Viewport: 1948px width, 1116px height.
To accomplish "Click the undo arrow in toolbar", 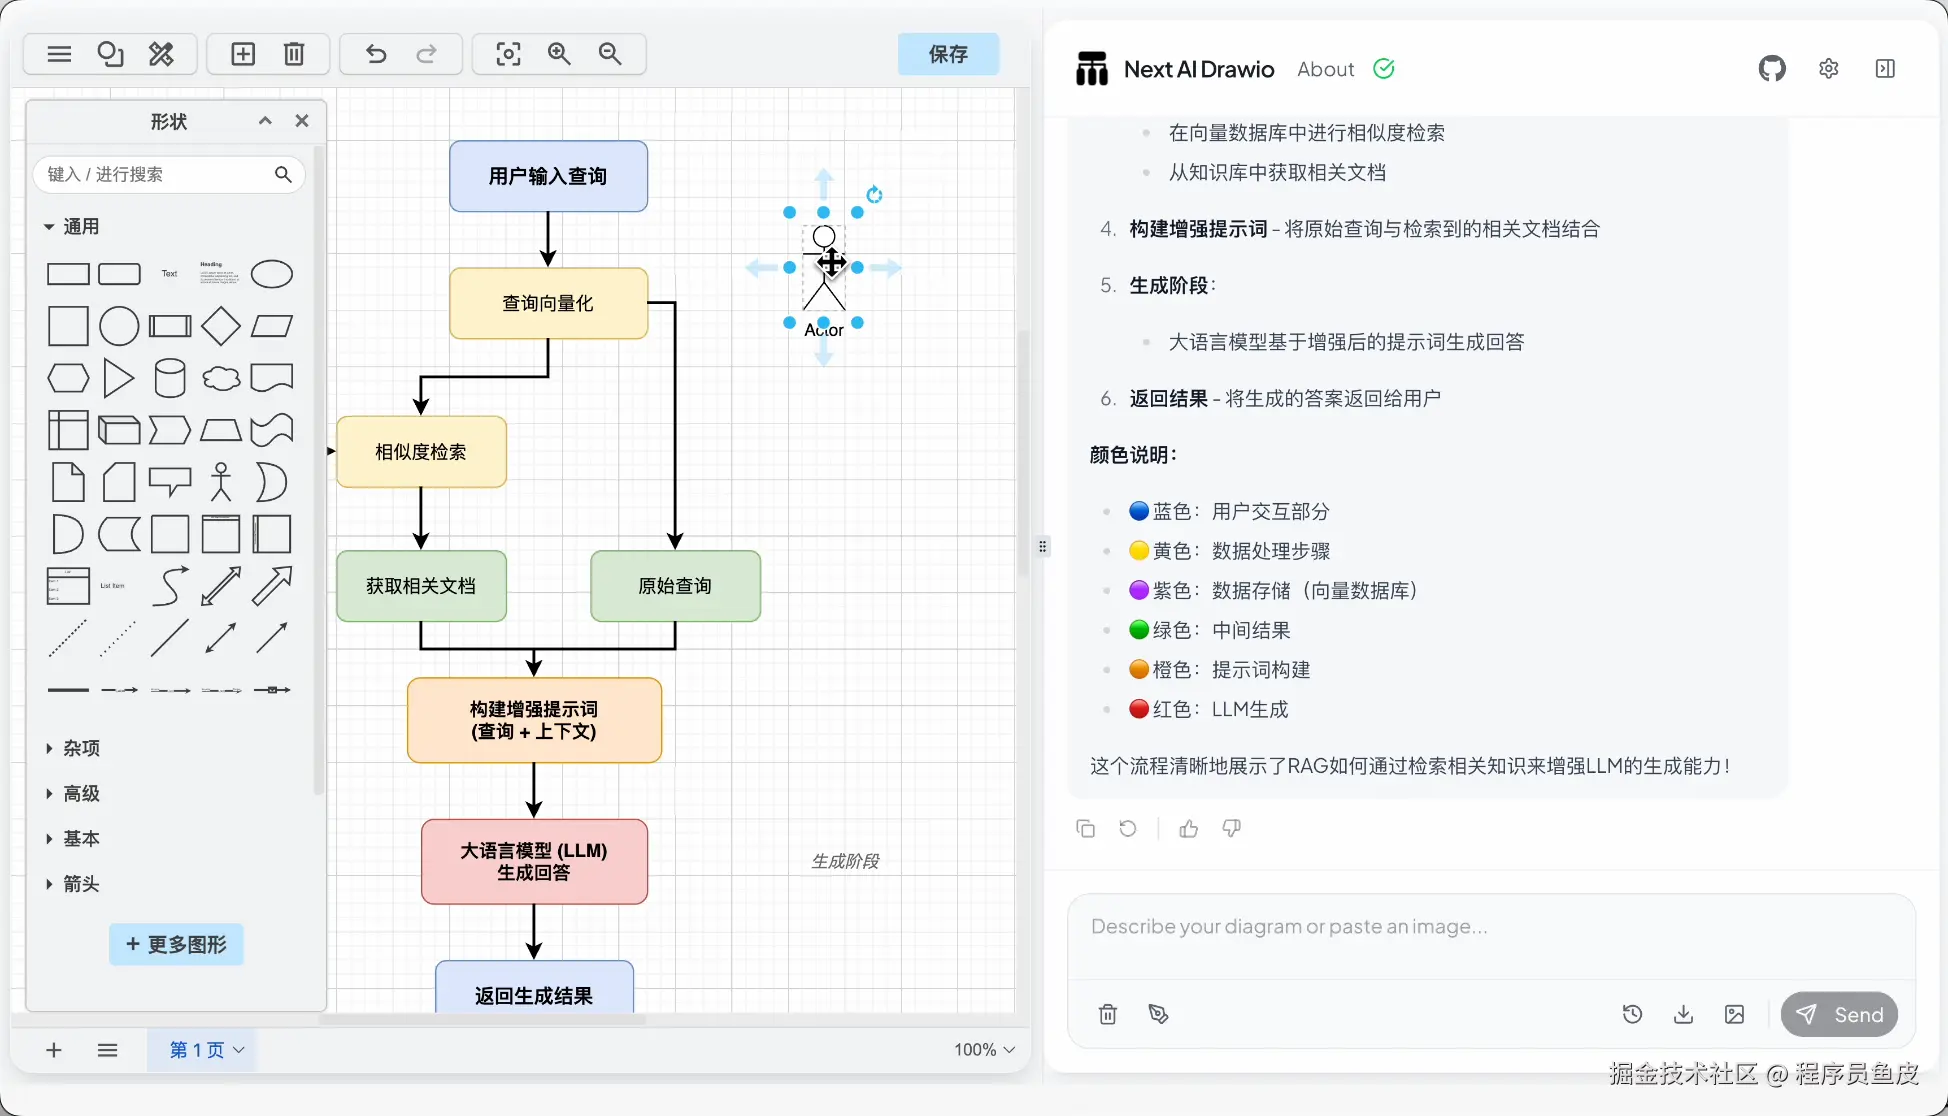I will [376, 54].
